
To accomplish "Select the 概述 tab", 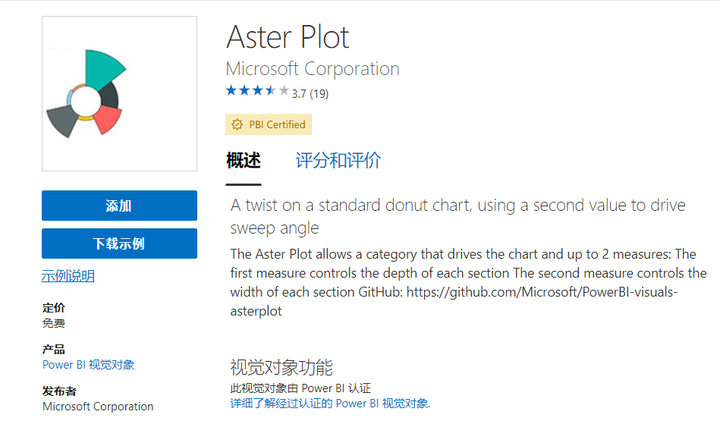I will tap(243, 160).
